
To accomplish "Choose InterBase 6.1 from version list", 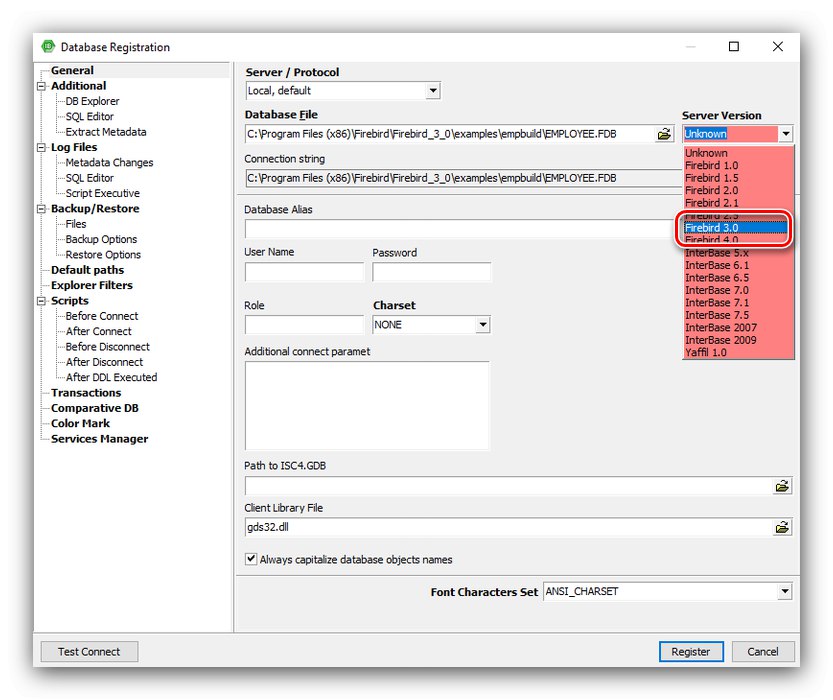I will point(738,265).
